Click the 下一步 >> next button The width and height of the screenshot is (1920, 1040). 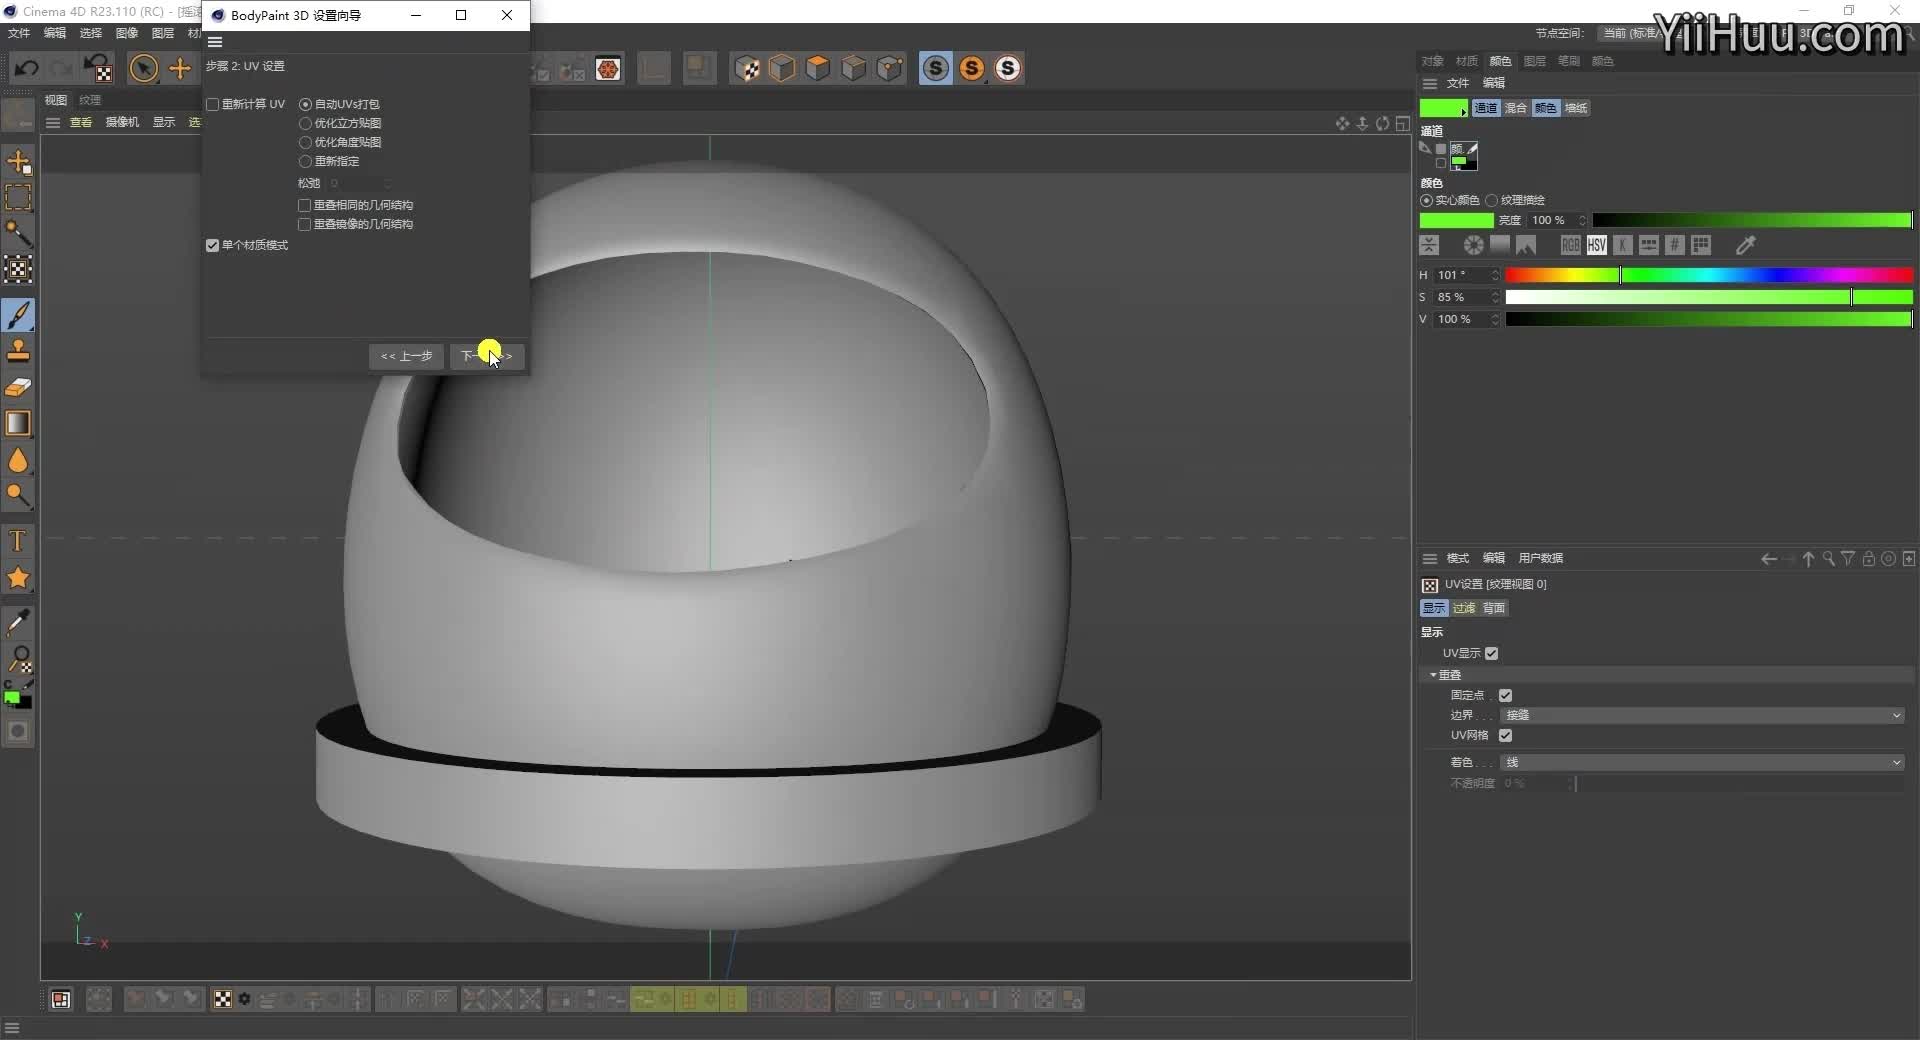click(x=487, y=356)
